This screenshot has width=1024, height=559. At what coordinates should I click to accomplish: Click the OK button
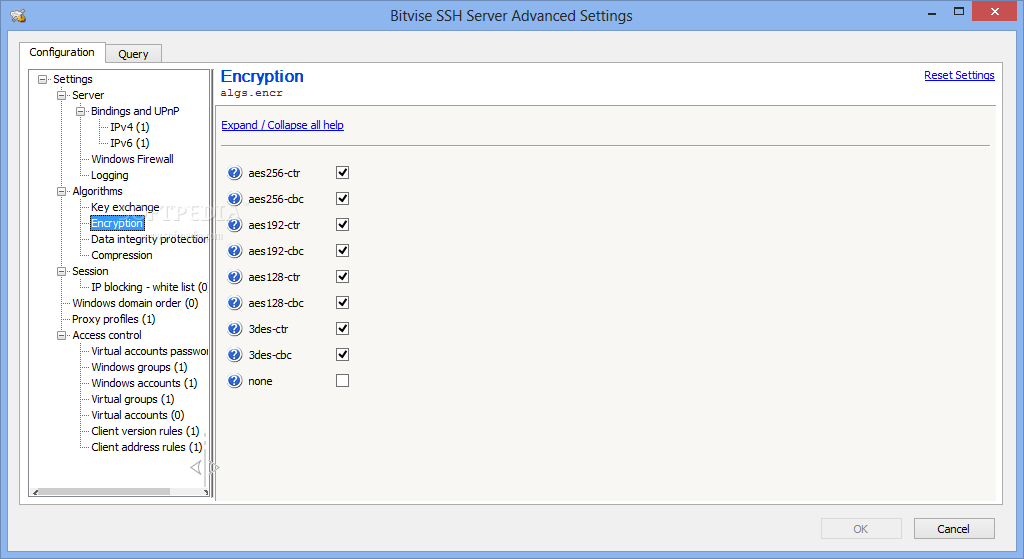pyautogui.click(x=861, y=529)
